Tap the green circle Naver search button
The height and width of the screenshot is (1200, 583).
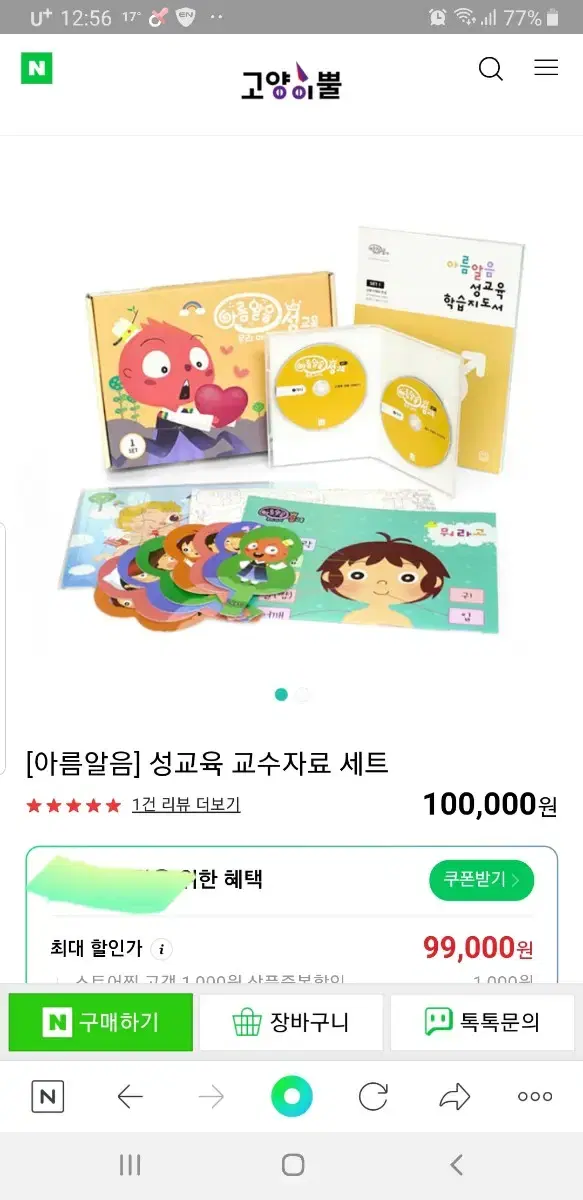click(292, 1097)
